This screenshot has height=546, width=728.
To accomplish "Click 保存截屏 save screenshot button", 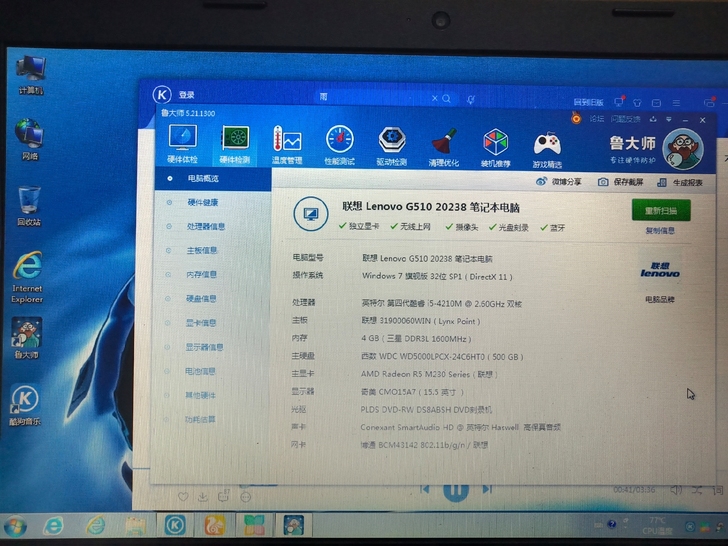I will point(621,182).
